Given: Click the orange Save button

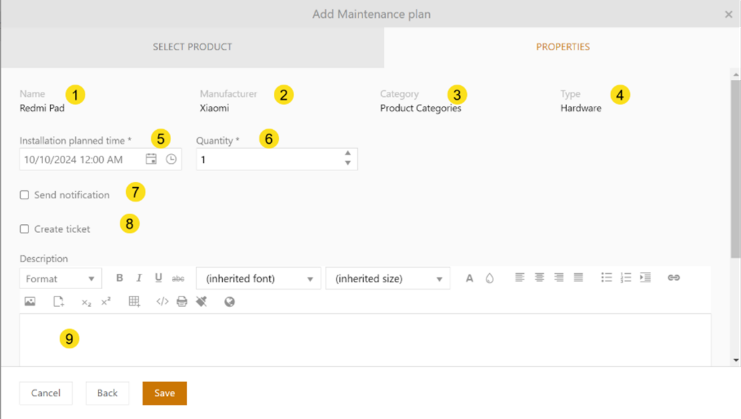Looking at the screenshot, I should 164,393.
